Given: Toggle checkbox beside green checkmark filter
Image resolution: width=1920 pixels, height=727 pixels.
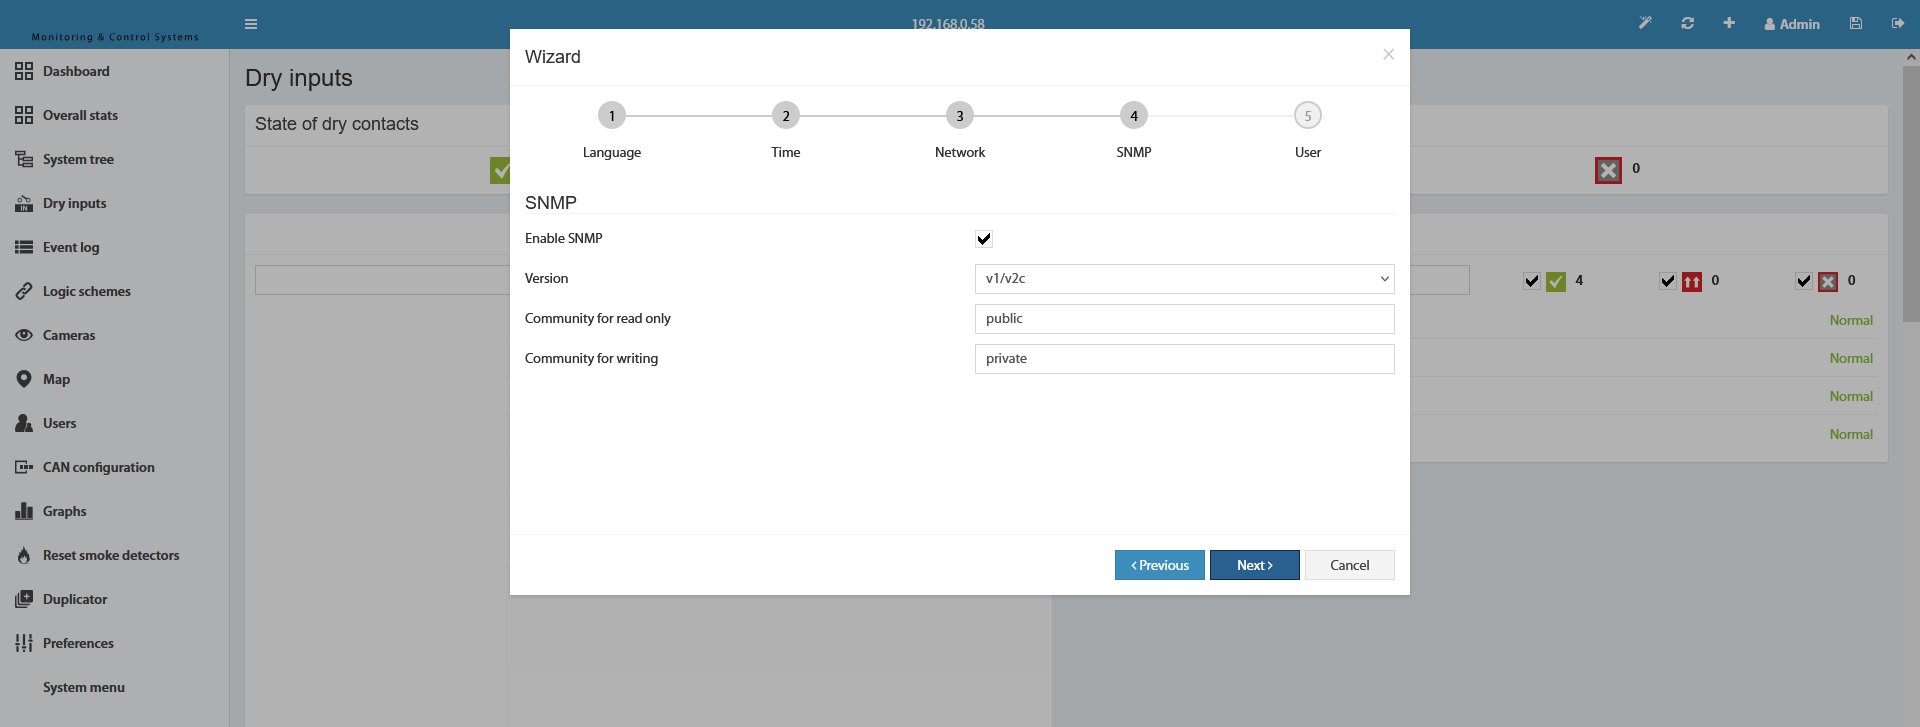Looking at the screenshot, I should (1532, 281).
